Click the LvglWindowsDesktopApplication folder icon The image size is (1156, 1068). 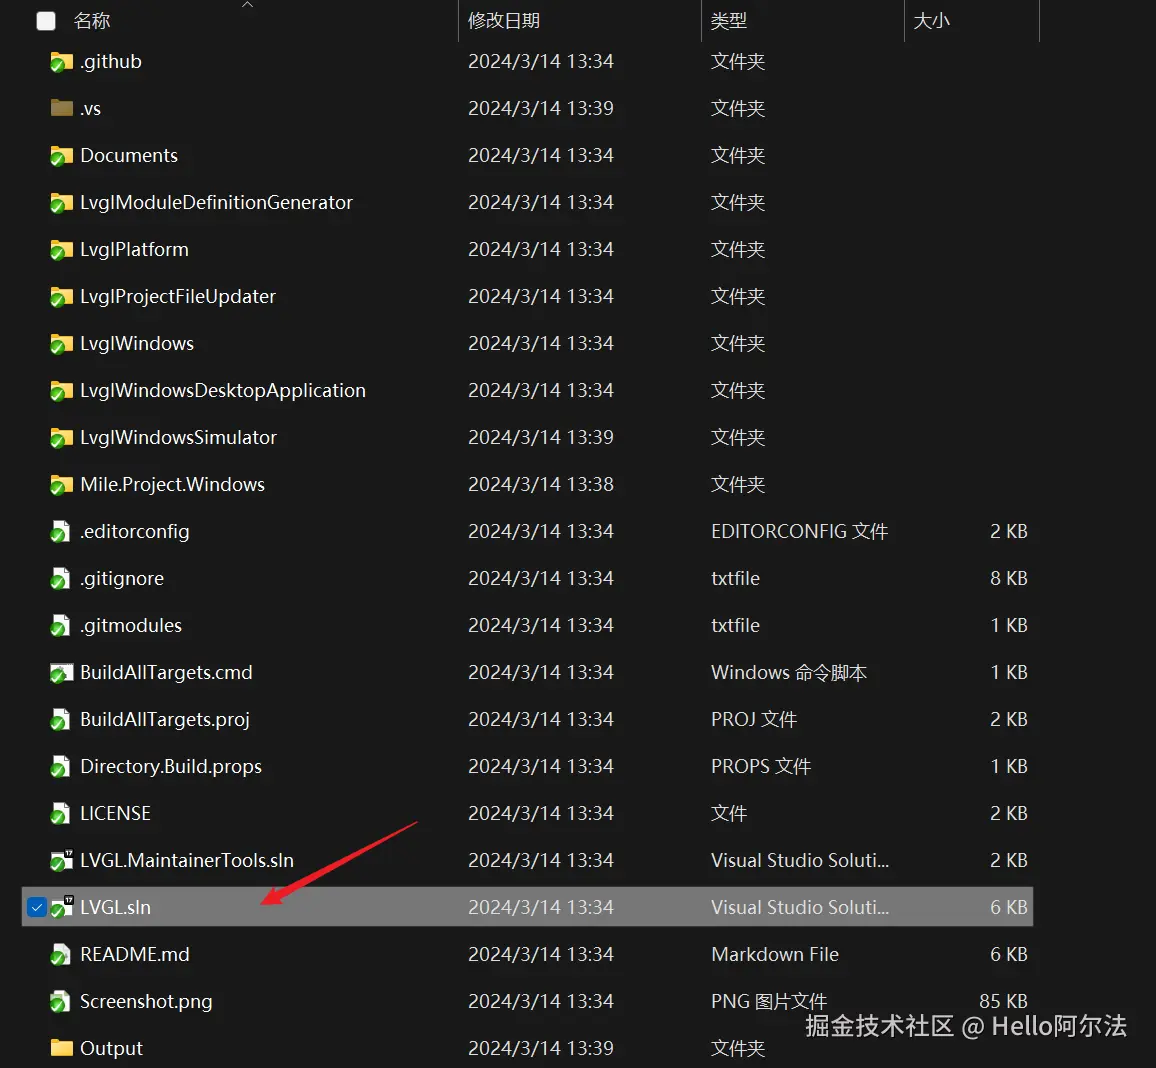click(x=61, y=391)
